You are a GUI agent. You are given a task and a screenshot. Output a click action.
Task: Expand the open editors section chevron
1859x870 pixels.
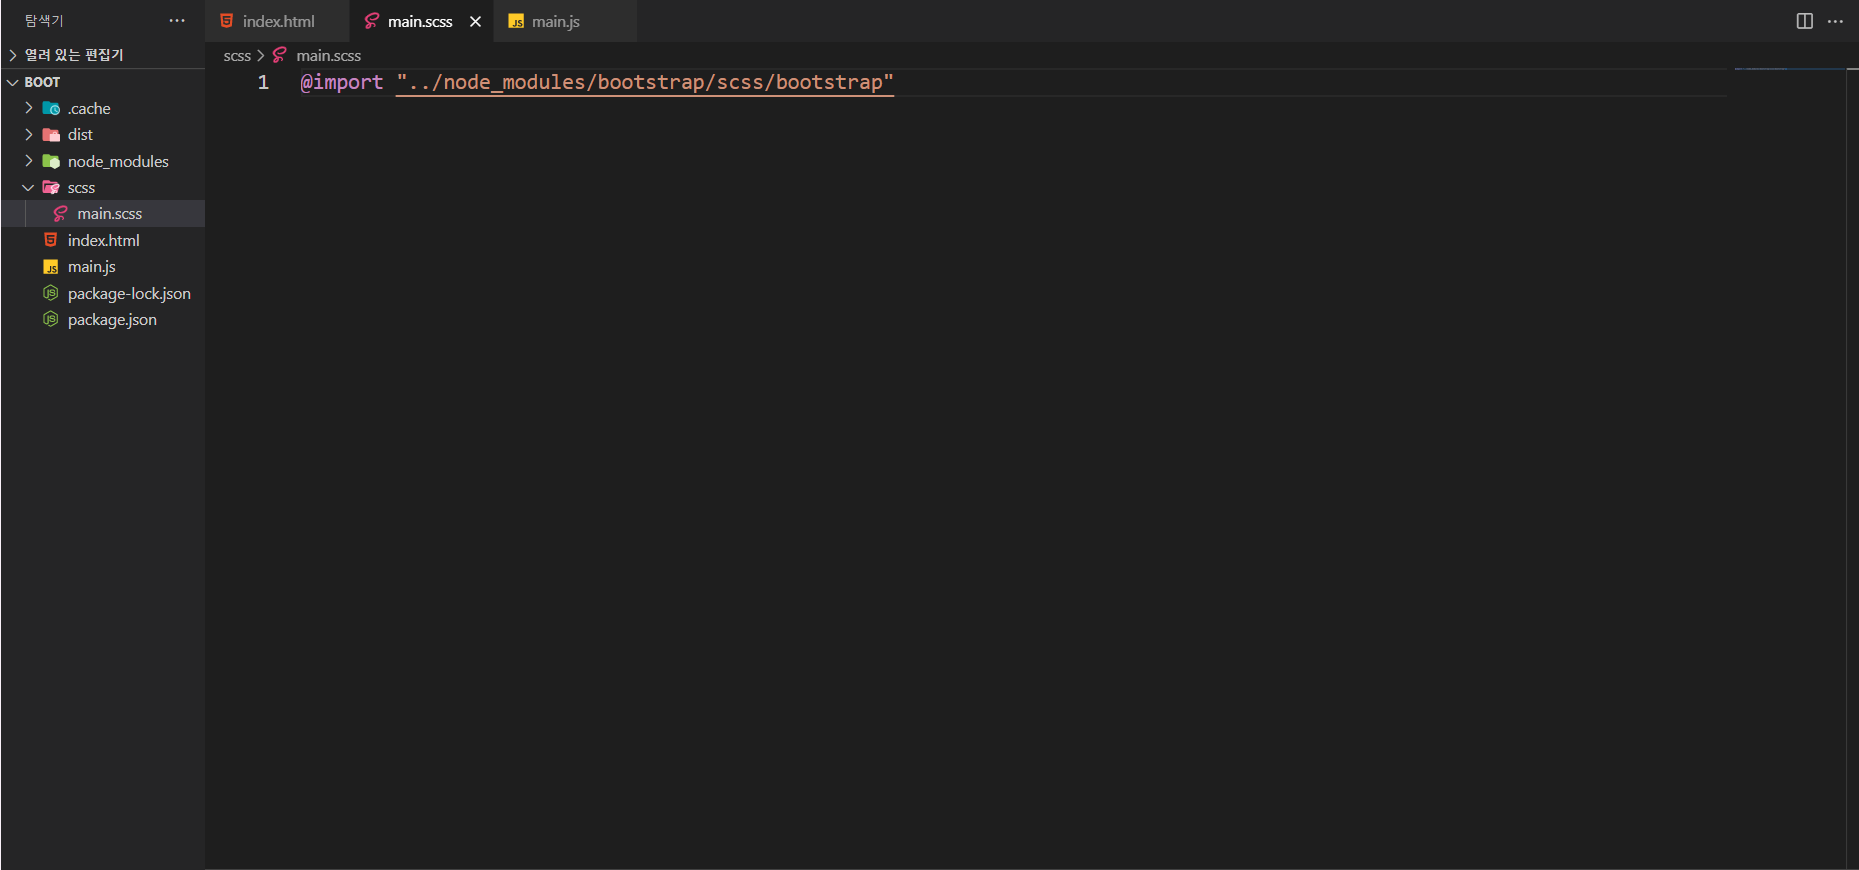coord(13,55)
